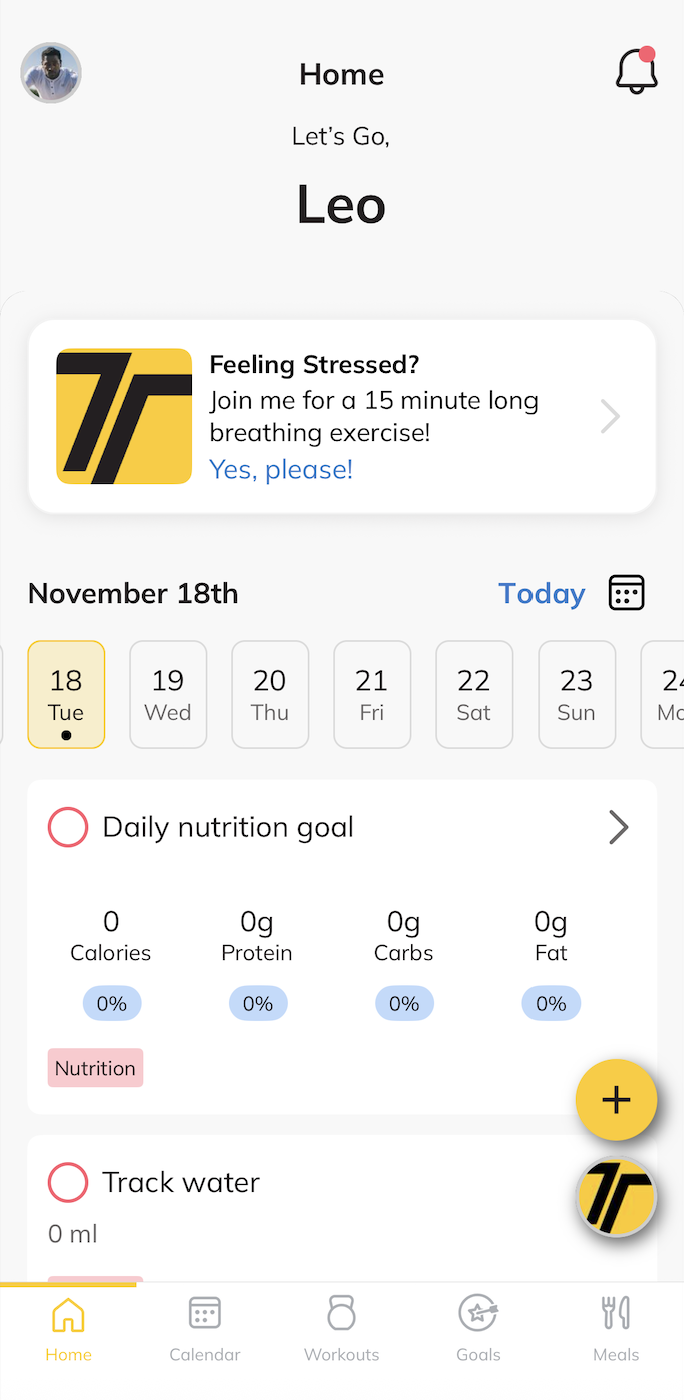This screenshot has width=684, height=1400.
Task: Jump back with the Today button
Action: tap(541, 593)
